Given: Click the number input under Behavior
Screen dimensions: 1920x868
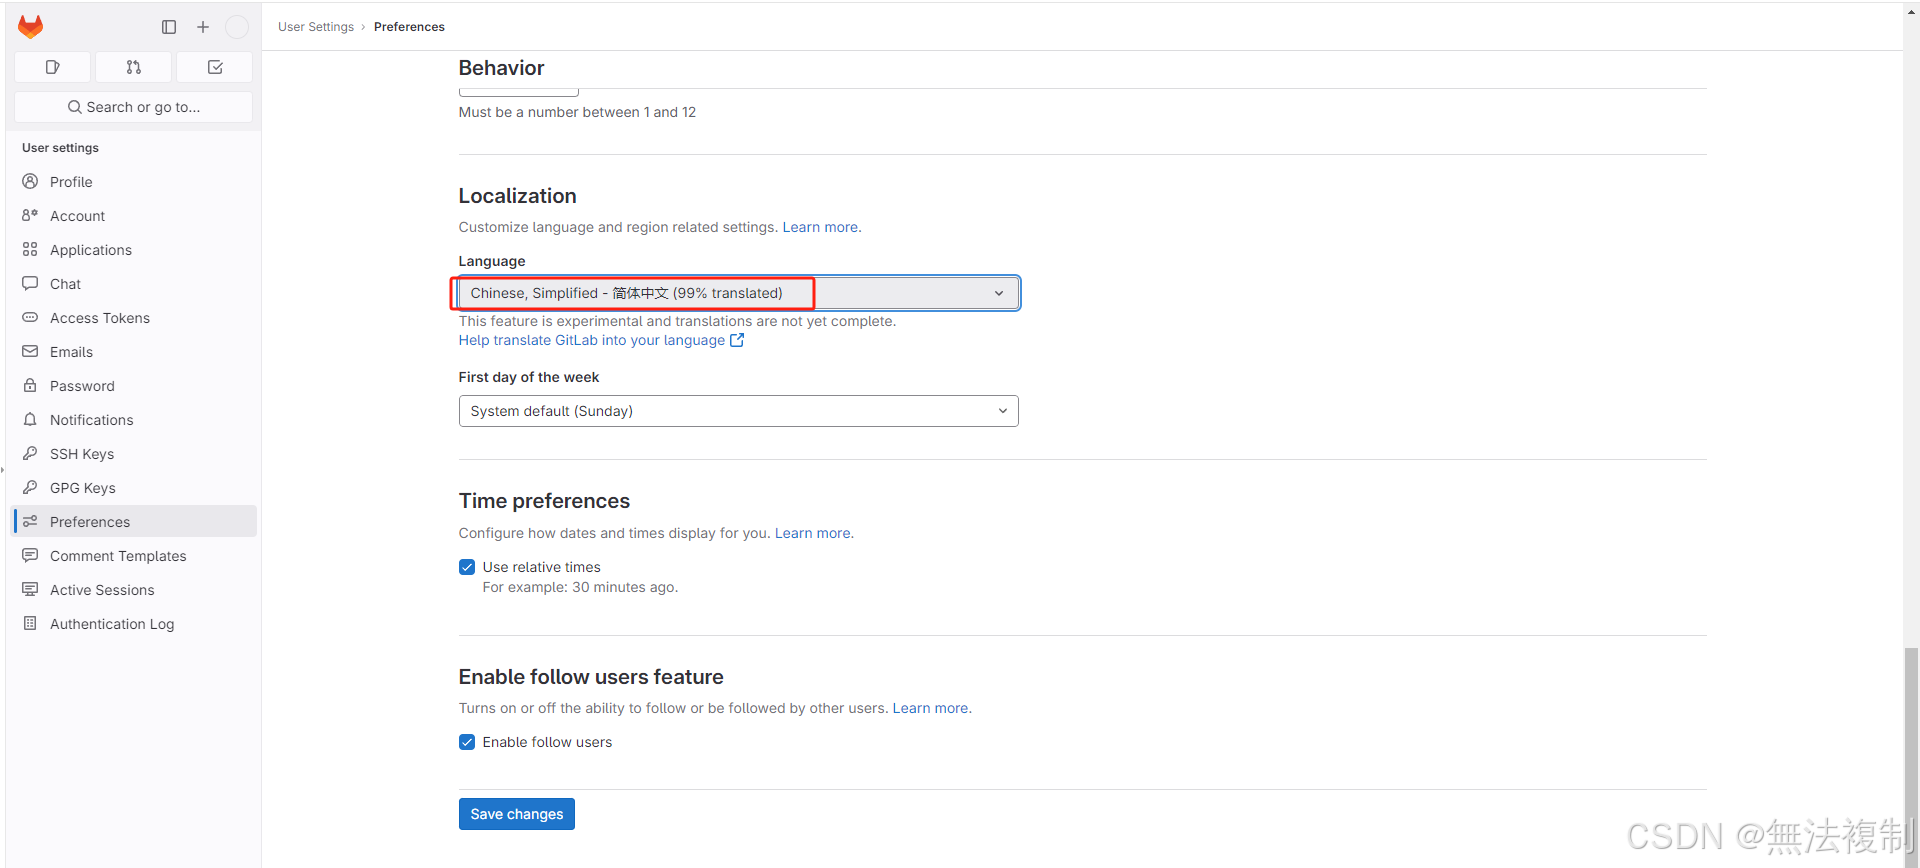Looking at the screenshot, I should pos(519,91).
